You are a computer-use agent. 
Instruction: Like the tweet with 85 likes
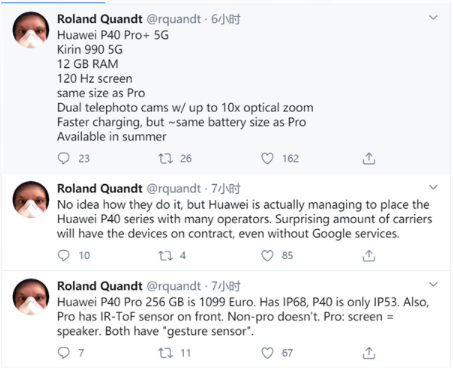(x=267, y=256)
